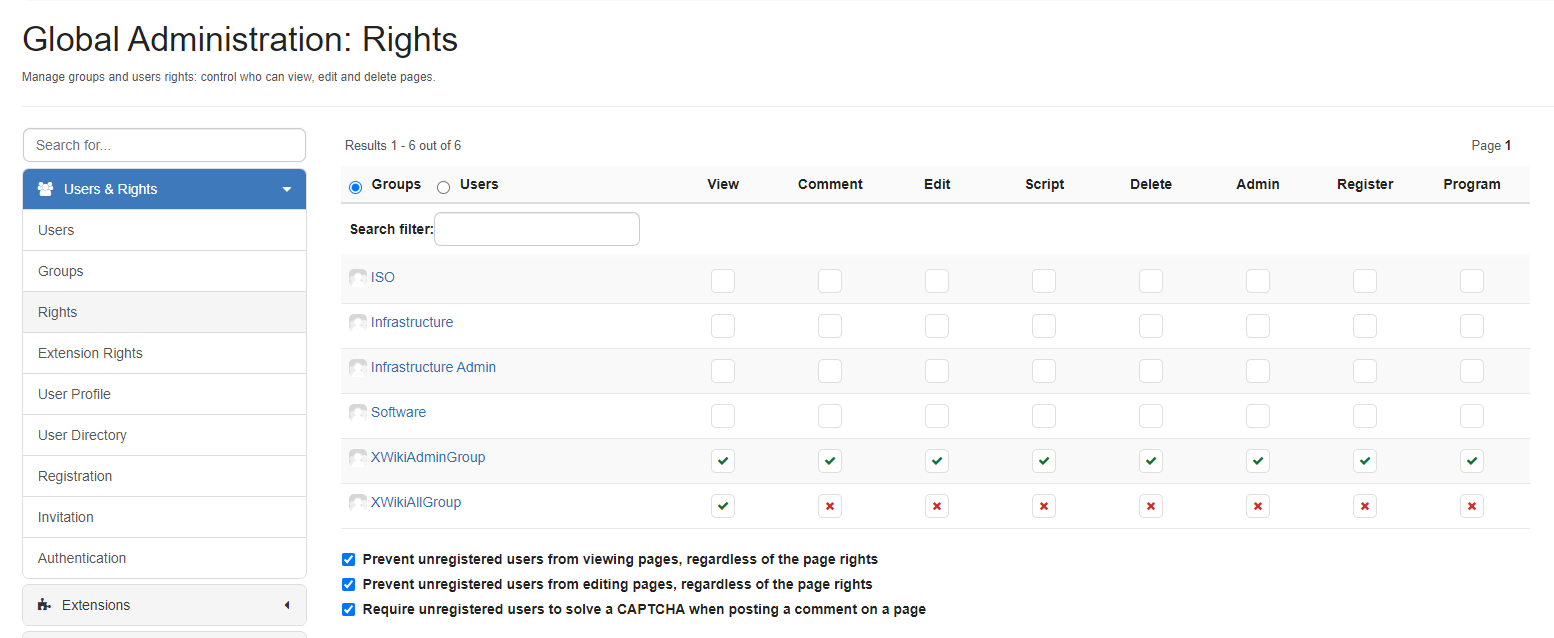This screenshot has width=1554, height=638.
Task: Enable Delete right for Infrastructure group
Action: tap(1151, 326)
